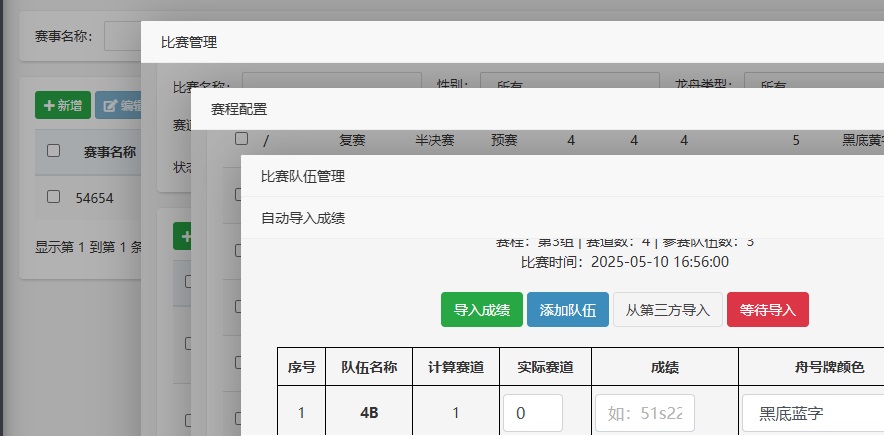Open the 龙舟类型 dropdown showing 所有
Viewport: 884px width, 436px height.
tap(814, 80)
